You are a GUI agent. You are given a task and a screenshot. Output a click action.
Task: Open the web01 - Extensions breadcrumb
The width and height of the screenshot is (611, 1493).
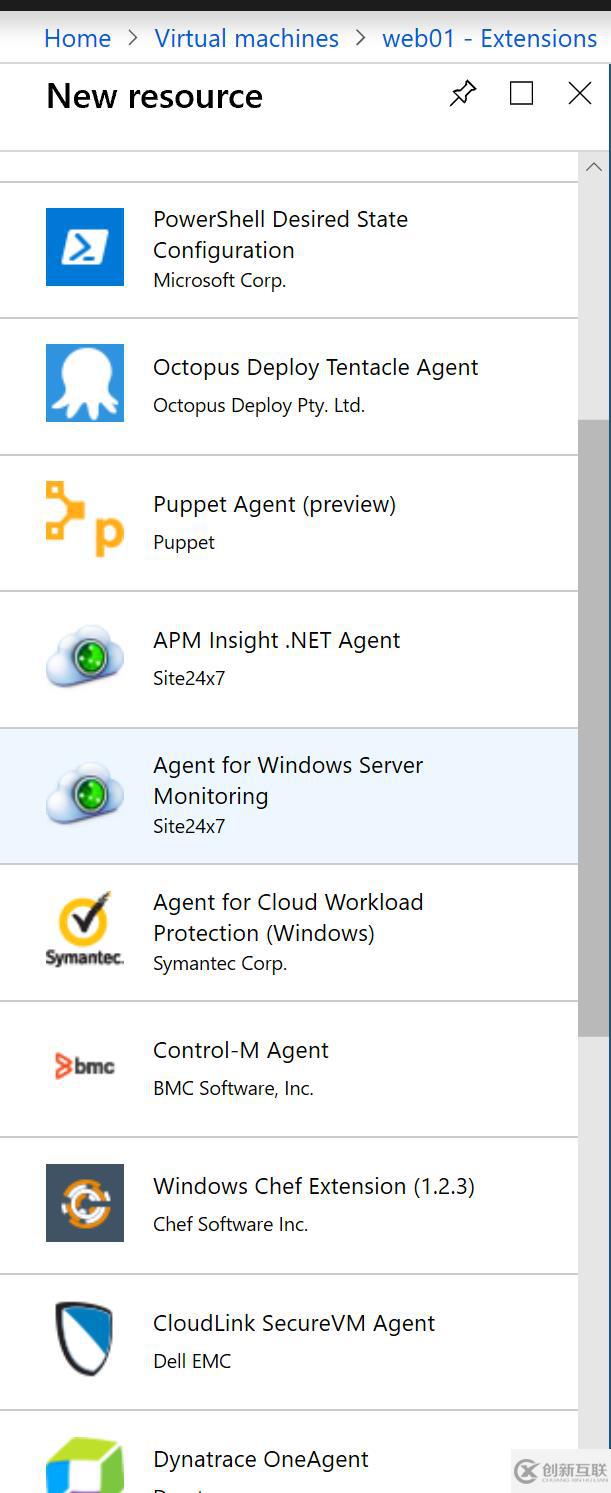[490, 38]
